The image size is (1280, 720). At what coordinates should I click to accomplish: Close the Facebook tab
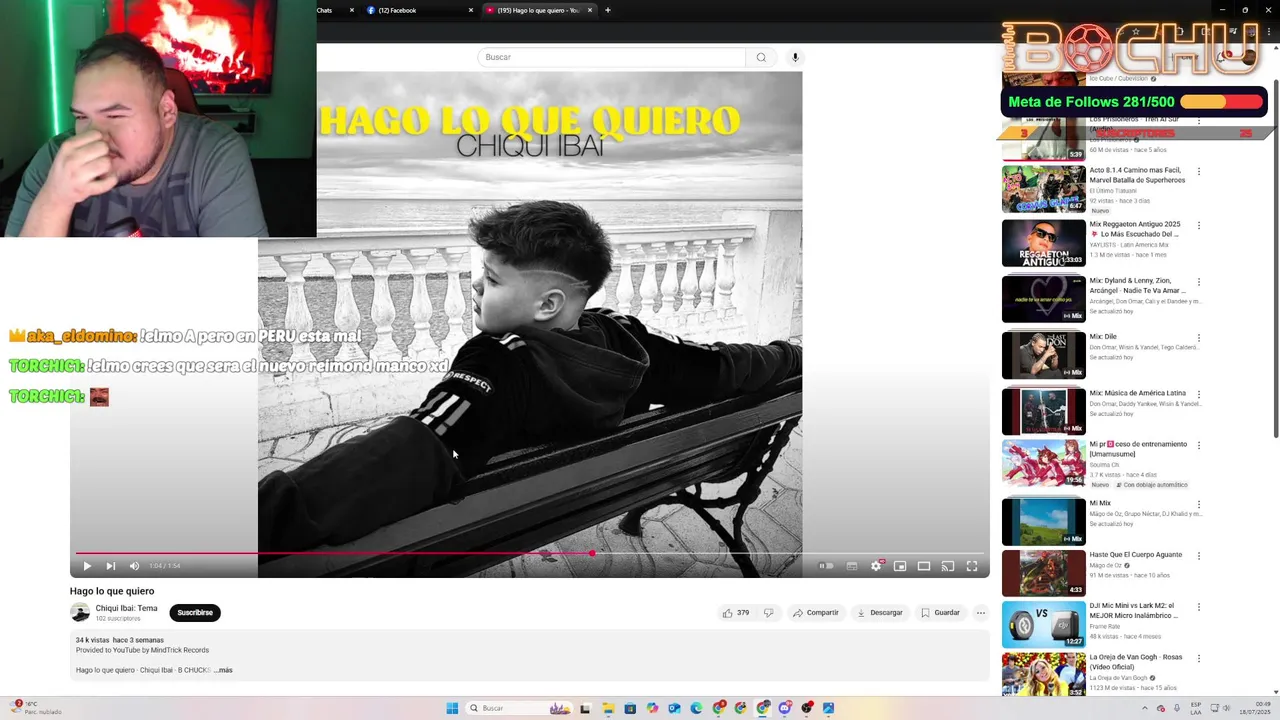point(471,10)
